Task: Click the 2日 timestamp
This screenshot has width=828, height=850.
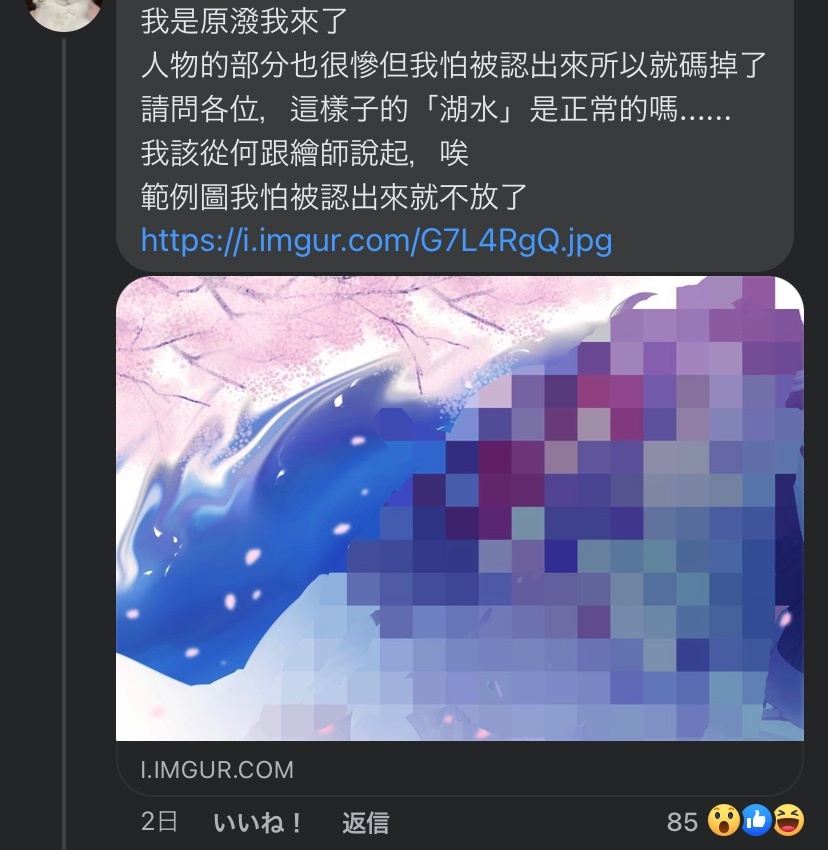Action: [x=159, y=822]
